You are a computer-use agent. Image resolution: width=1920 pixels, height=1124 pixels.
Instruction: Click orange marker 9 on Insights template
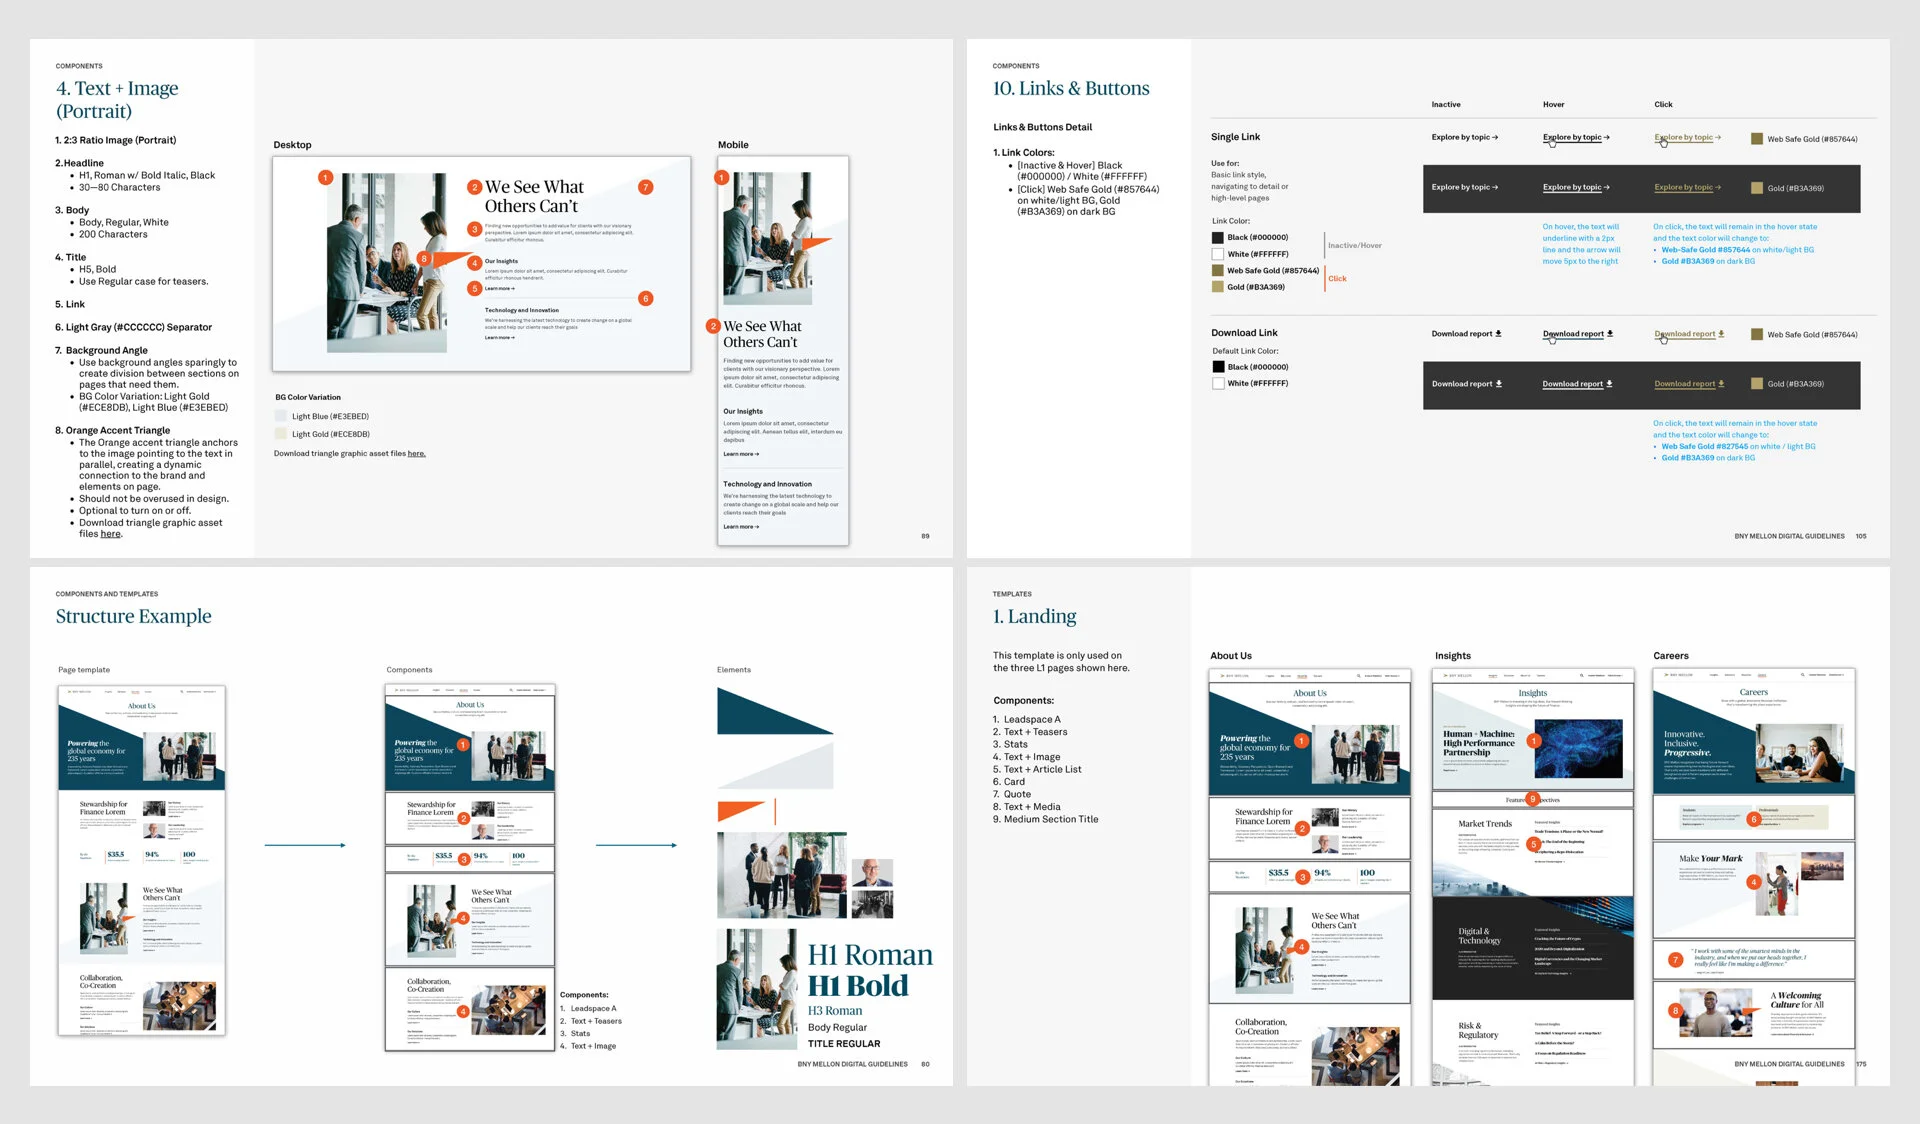pyautogui.click(x=1532, y=799)
